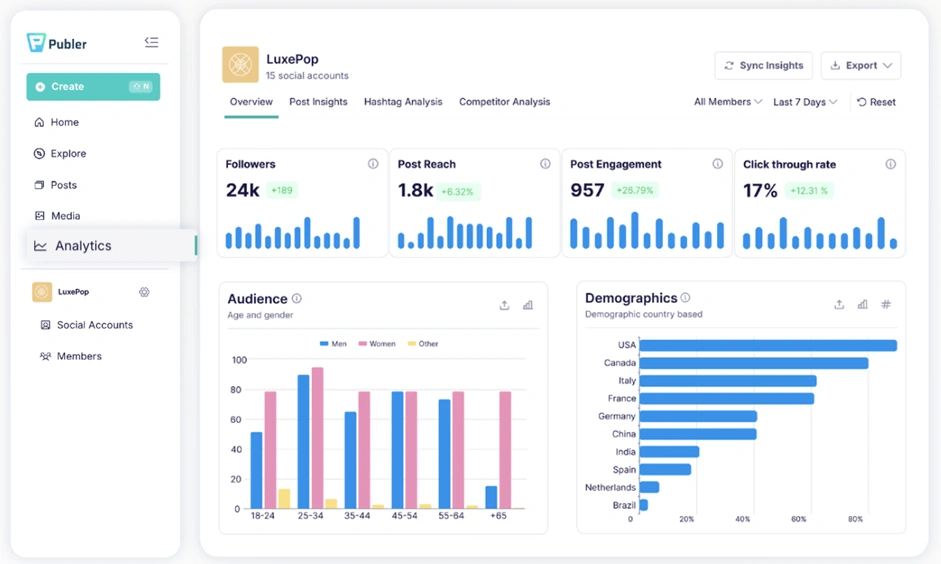The image size is (941, 564).
Task: Export the Audience chart via share icon
Action: [x=504, y=305]
